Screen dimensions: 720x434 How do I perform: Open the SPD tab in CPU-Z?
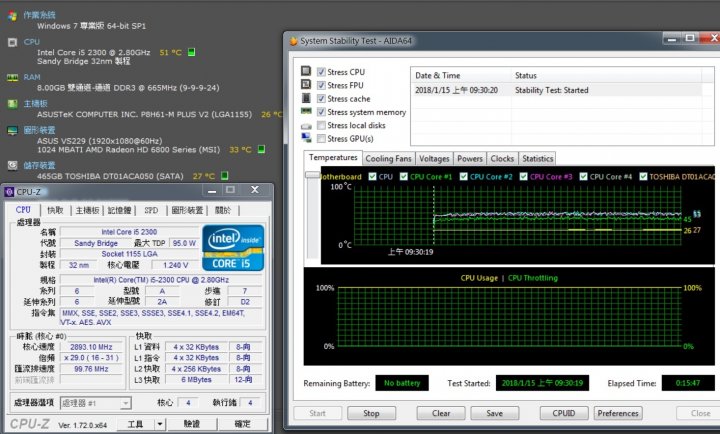[151, 210]
